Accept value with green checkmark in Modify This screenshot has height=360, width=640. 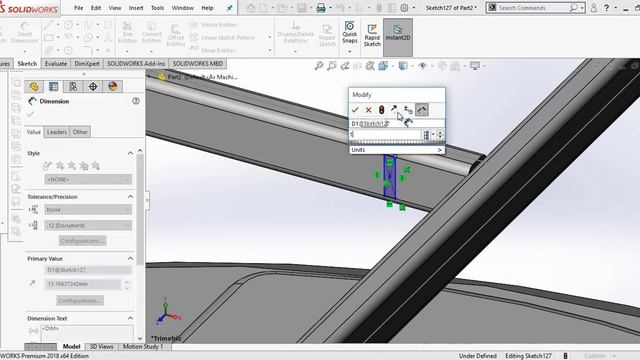pyautogui.click(x=355, y=110)
